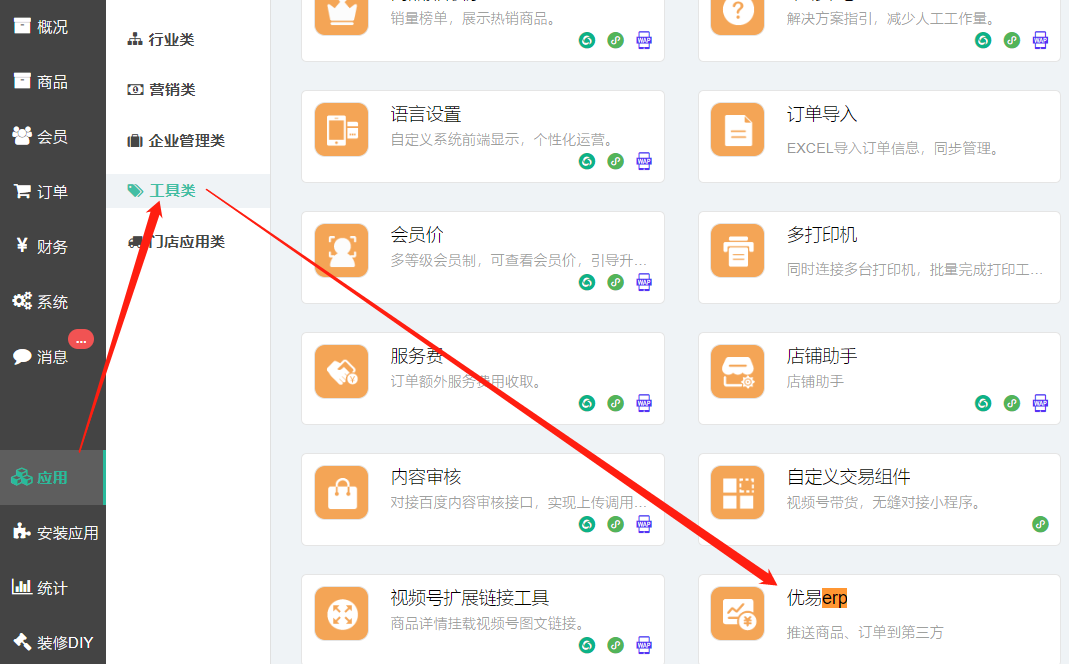Click the 多打印机 printer icon
The height and width of the screenshot is (664, 1069).
738,250
